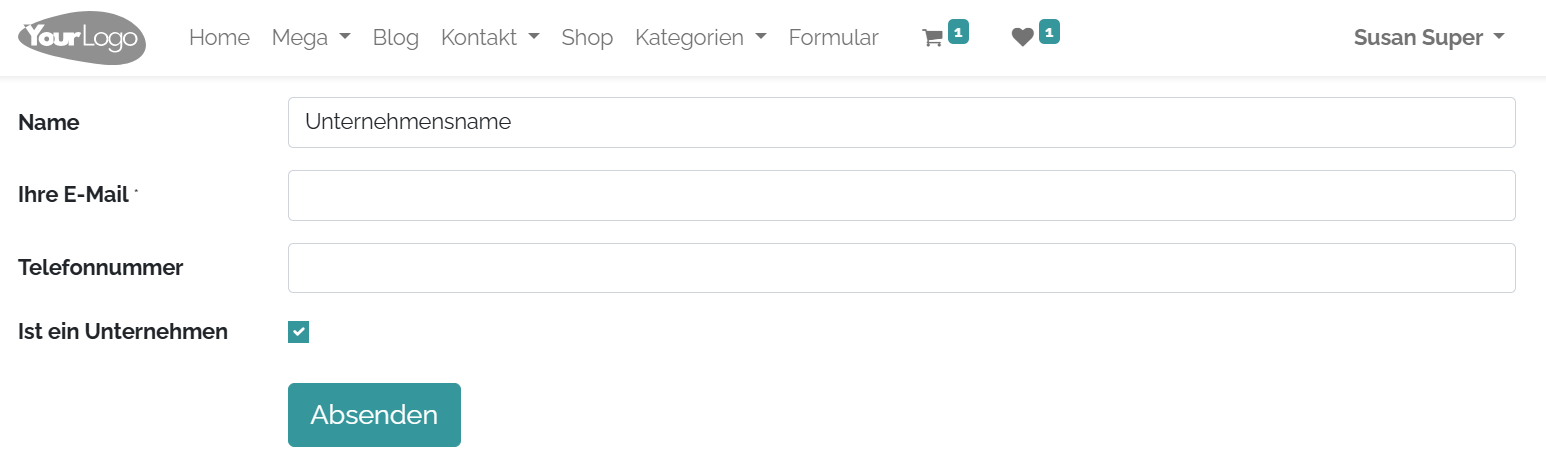Select the Telefonnummer input field
The height and width of the screenshot is (457, 1546).
click(x=901, y=268)
